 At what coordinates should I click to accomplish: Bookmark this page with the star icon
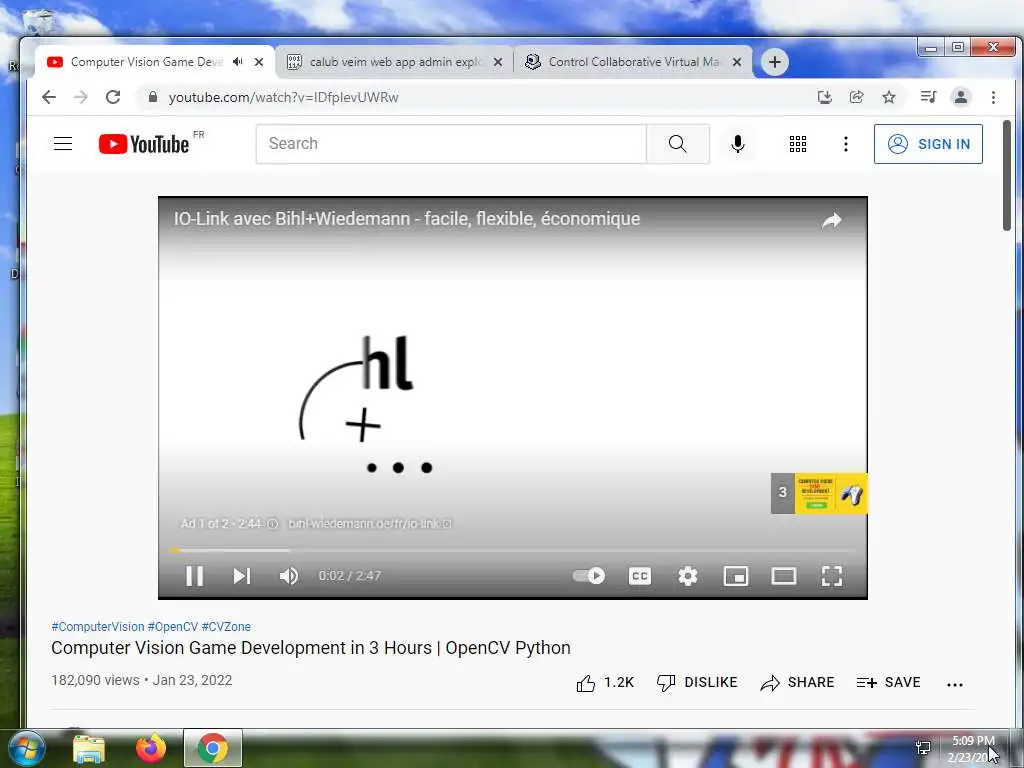tap(889, 97)
